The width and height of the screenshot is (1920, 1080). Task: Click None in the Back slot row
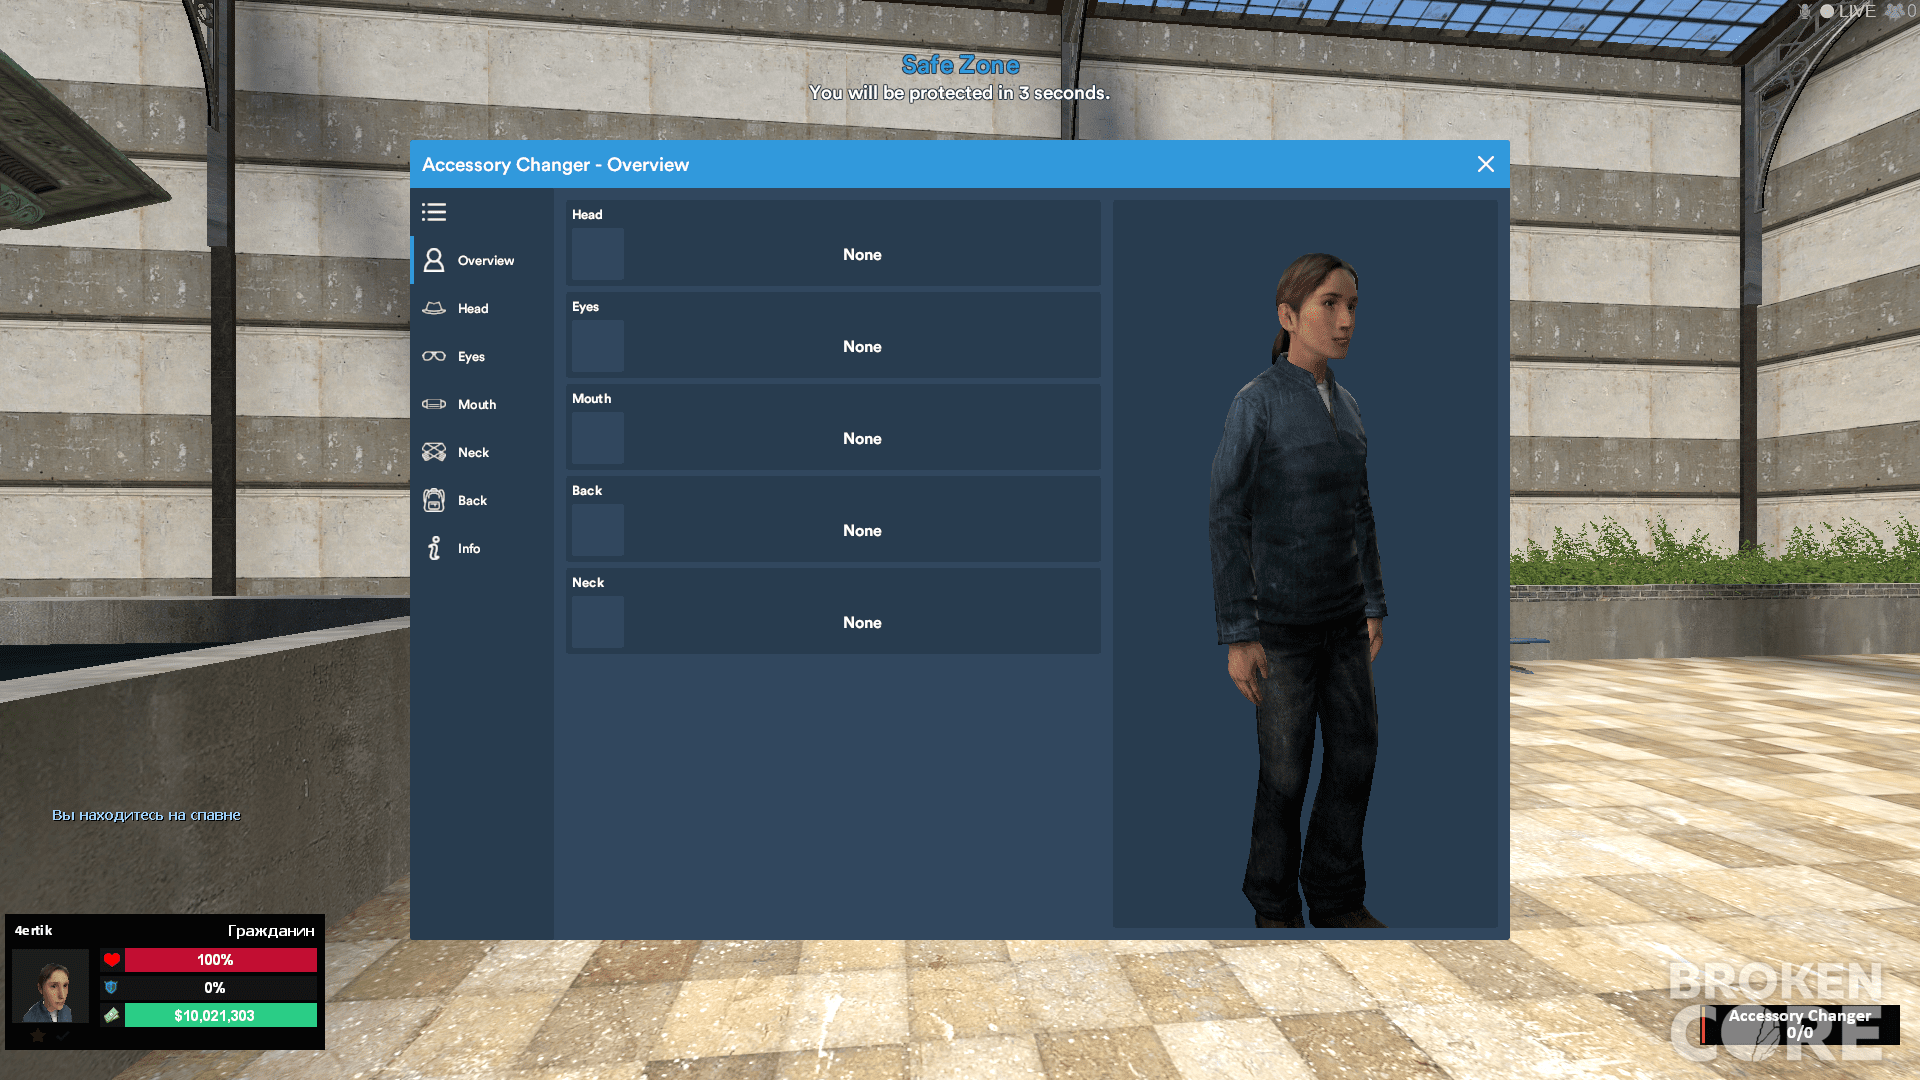click(862, 531)
